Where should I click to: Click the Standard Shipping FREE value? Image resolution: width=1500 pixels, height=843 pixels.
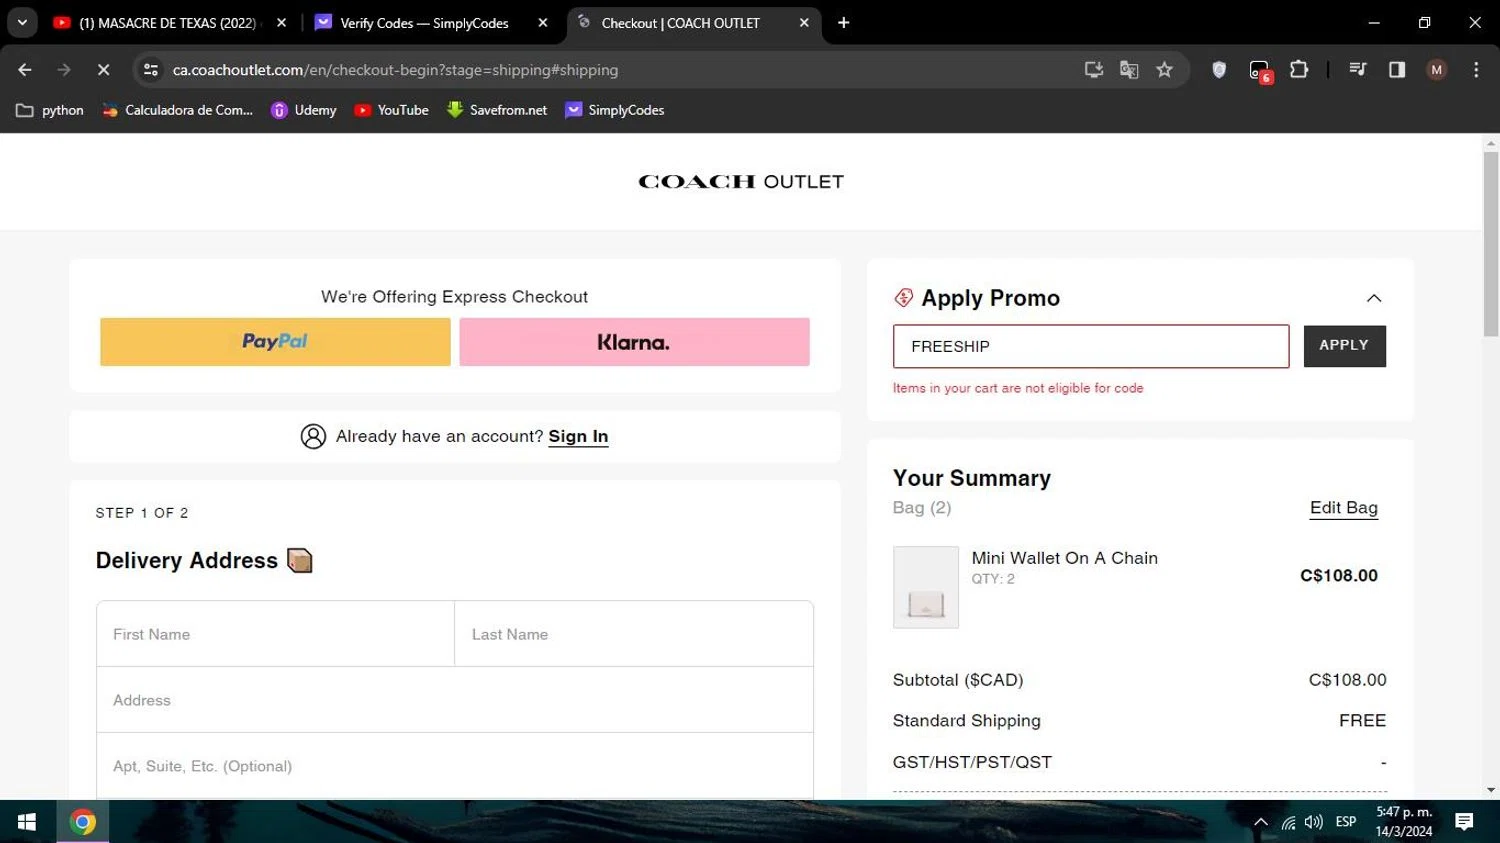[x=1362, y=721]
